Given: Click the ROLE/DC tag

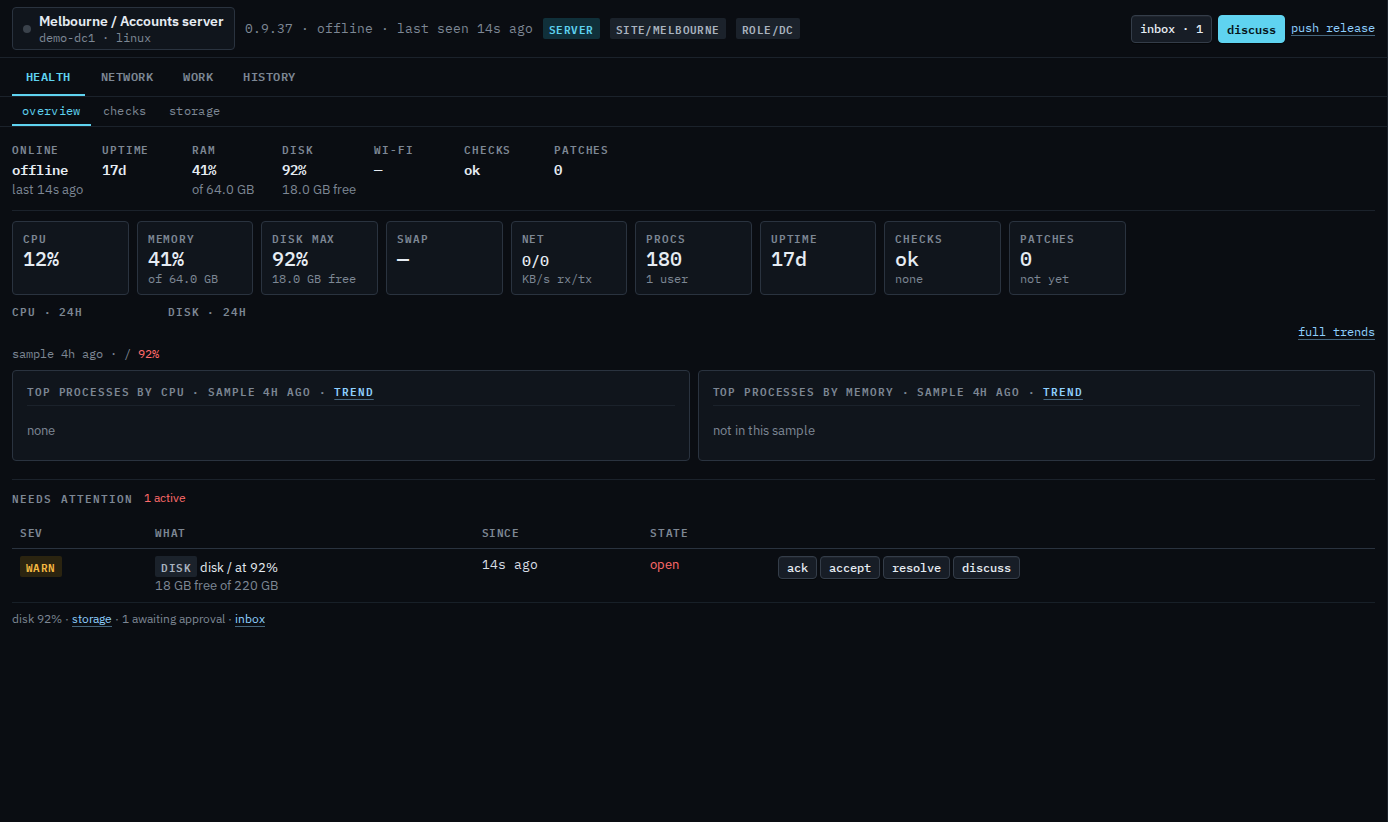Looking at the screenshot, I should 767,29.
